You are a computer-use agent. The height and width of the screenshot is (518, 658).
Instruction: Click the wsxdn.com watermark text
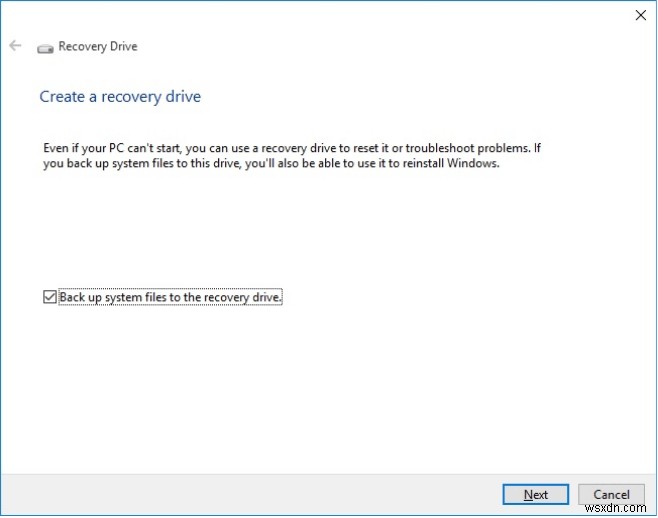coord(625,509)
